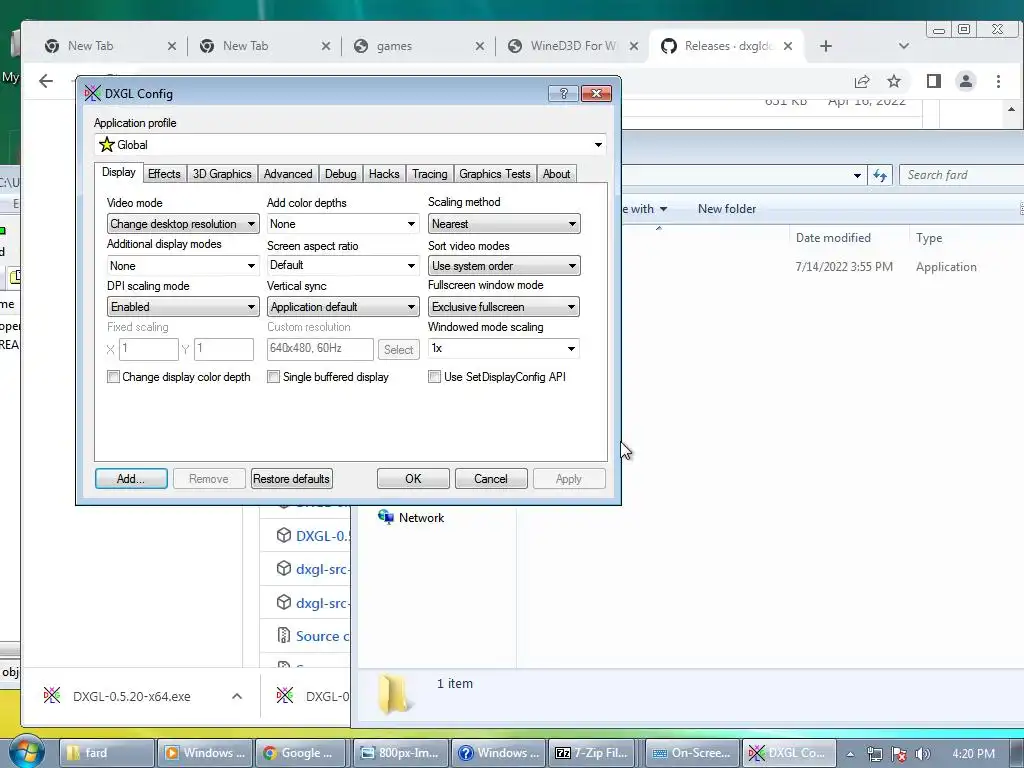1024x768 pixels.
Task: Open the Scaling method dropdown
Action: [x=504, y=224]
